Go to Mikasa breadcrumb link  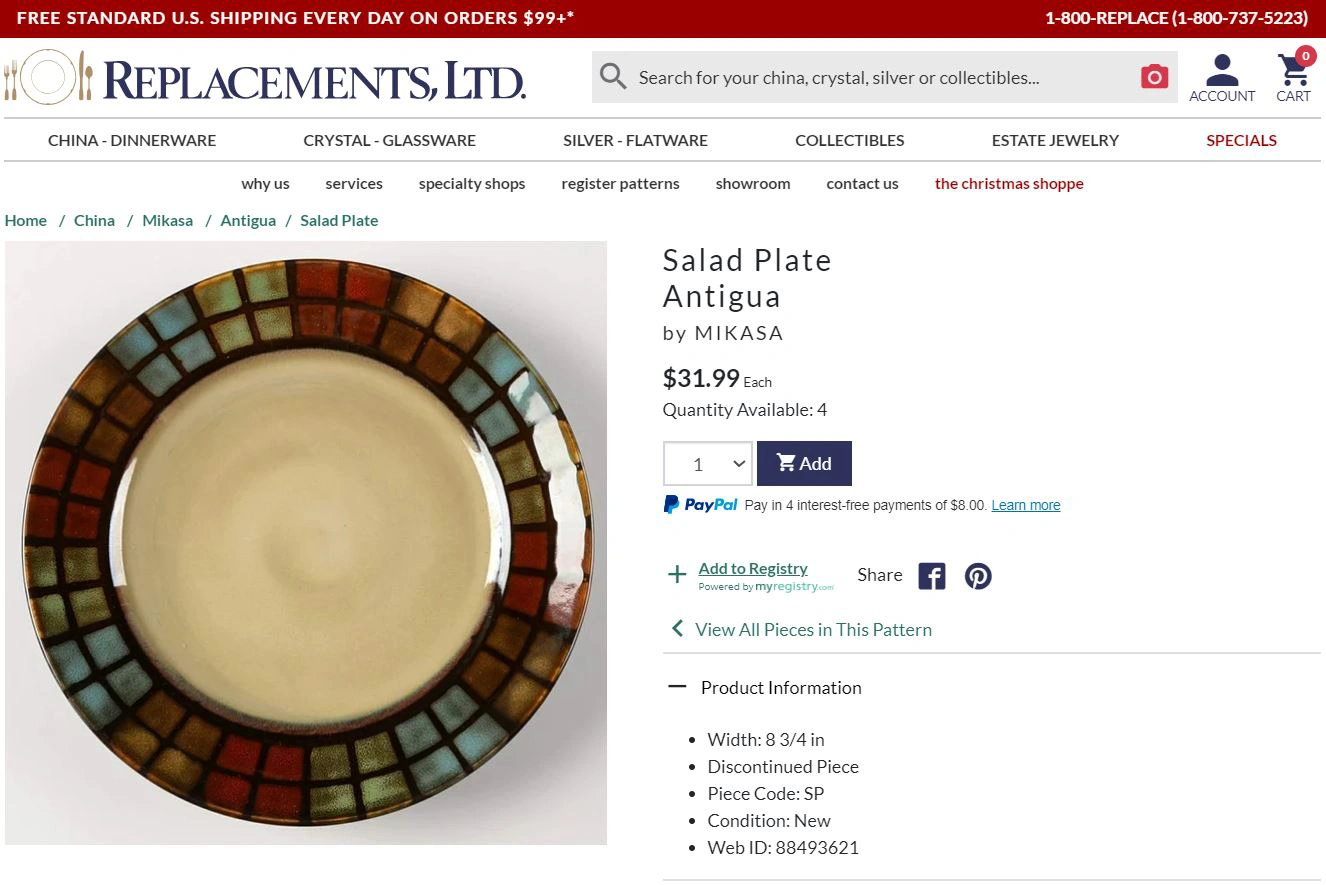click(x=168, y=220)
